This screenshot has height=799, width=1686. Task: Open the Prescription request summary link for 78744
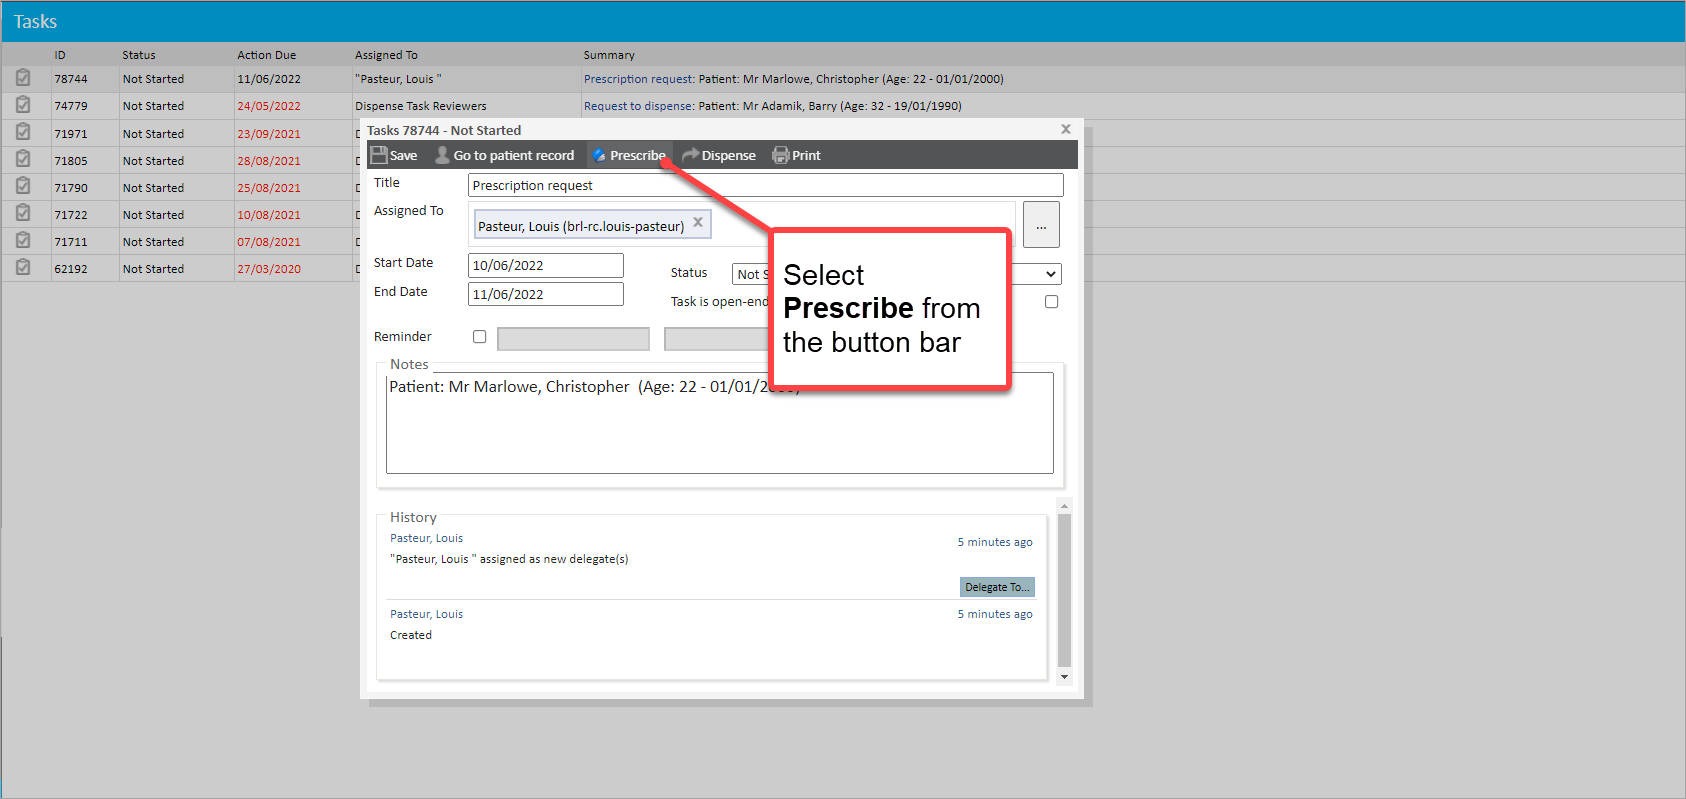(638, 79)
